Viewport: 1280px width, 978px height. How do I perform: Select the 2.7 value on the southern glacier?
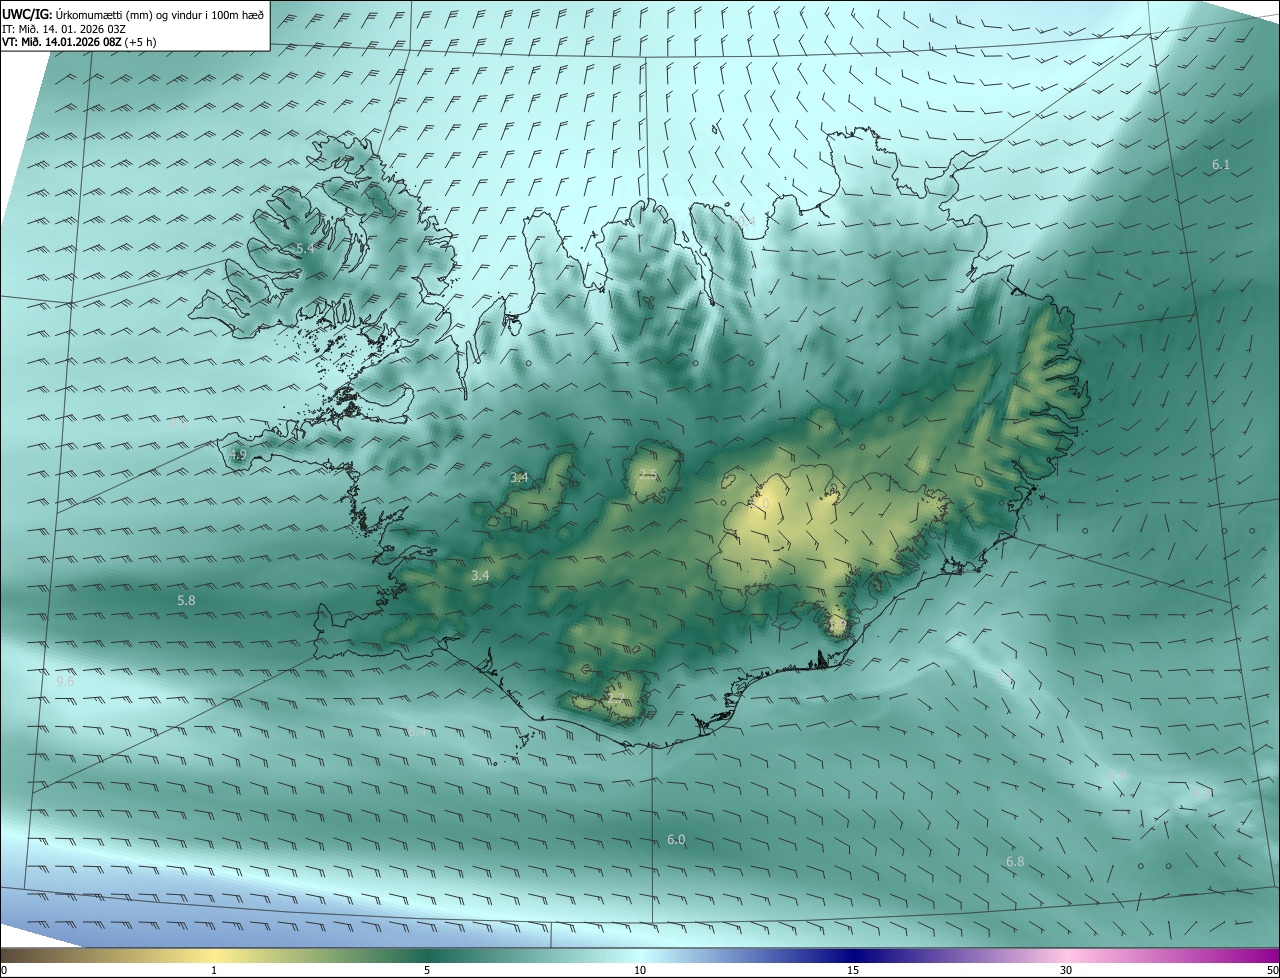coord(616,699)
